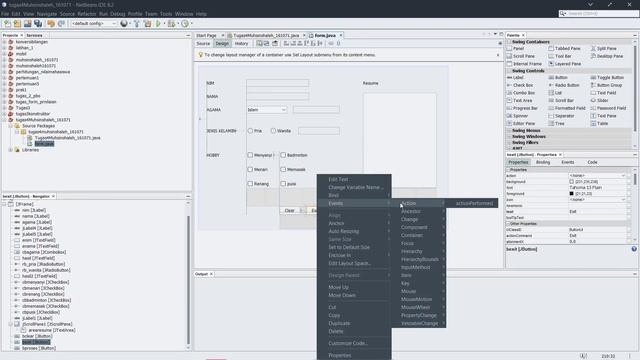Open the Refactor menu
Screen dimensions: 640x360
click(87, 14)
